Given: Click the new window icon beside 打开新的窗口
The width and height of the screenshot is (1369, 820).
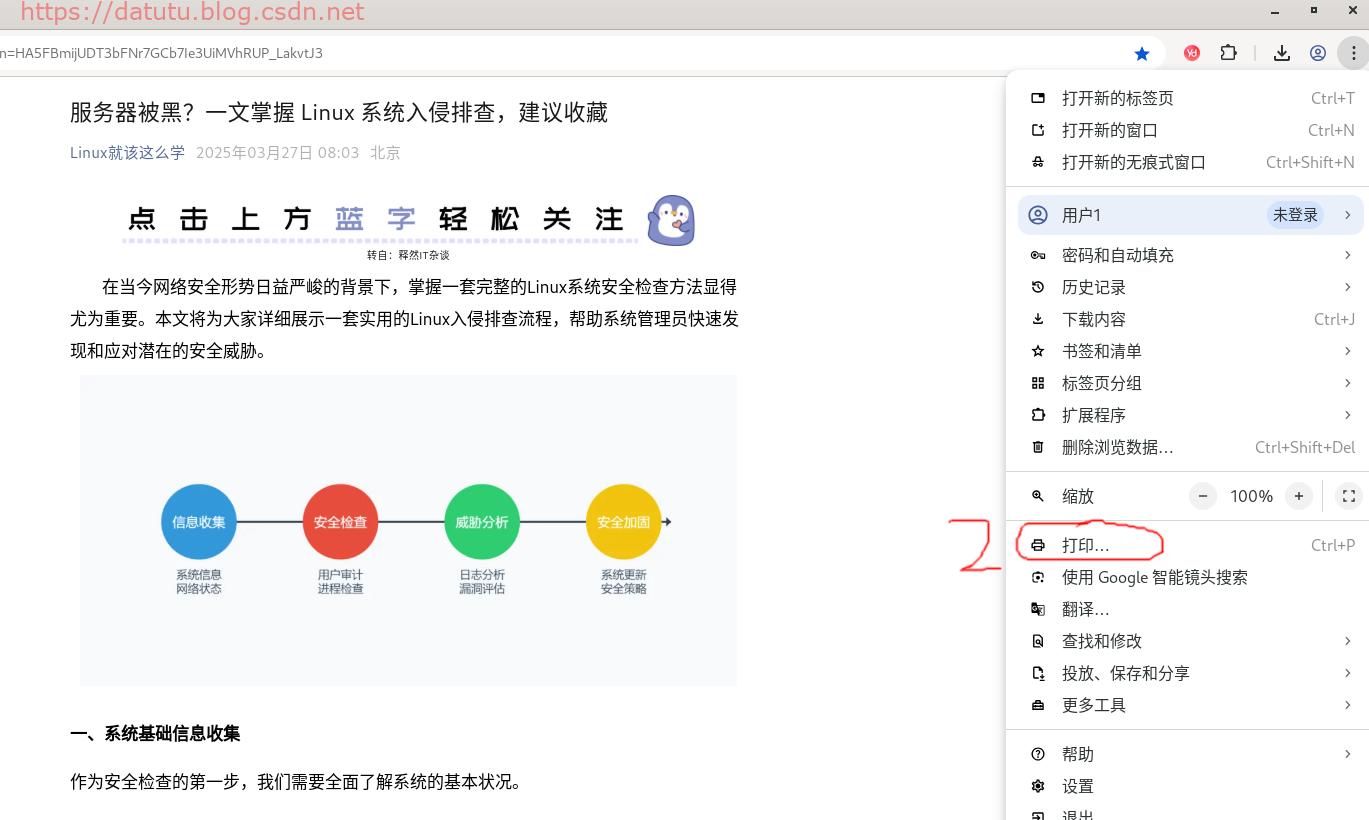Looking at the screenshot, I should pos(1038,130).
